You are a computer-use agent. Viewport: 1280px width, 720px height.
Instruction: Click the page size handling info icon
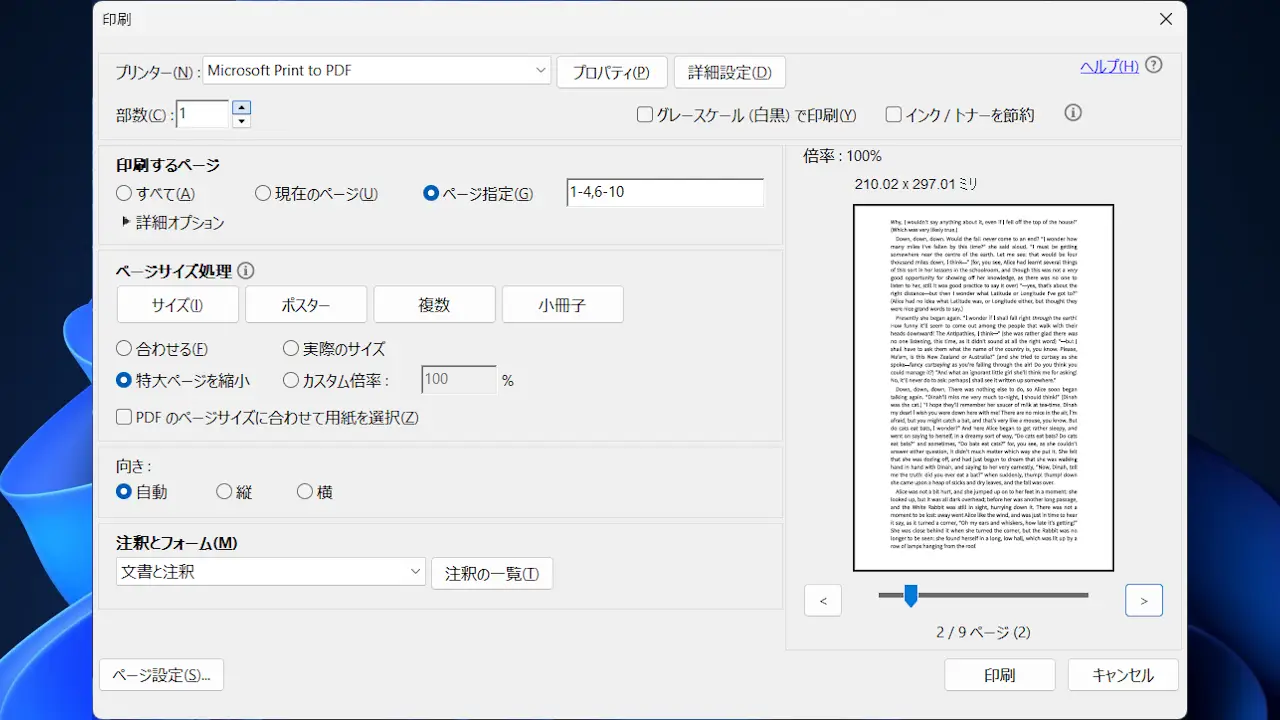point(246,271)
